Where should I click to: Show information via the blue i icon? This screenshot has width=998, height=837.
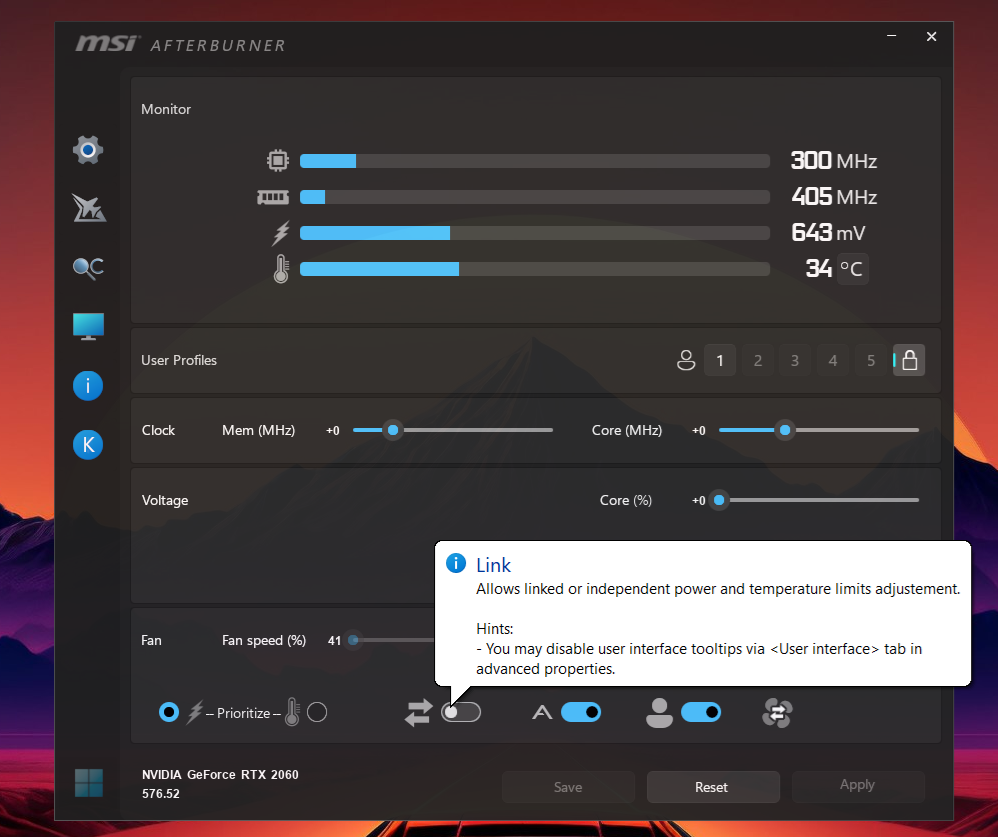88,386
